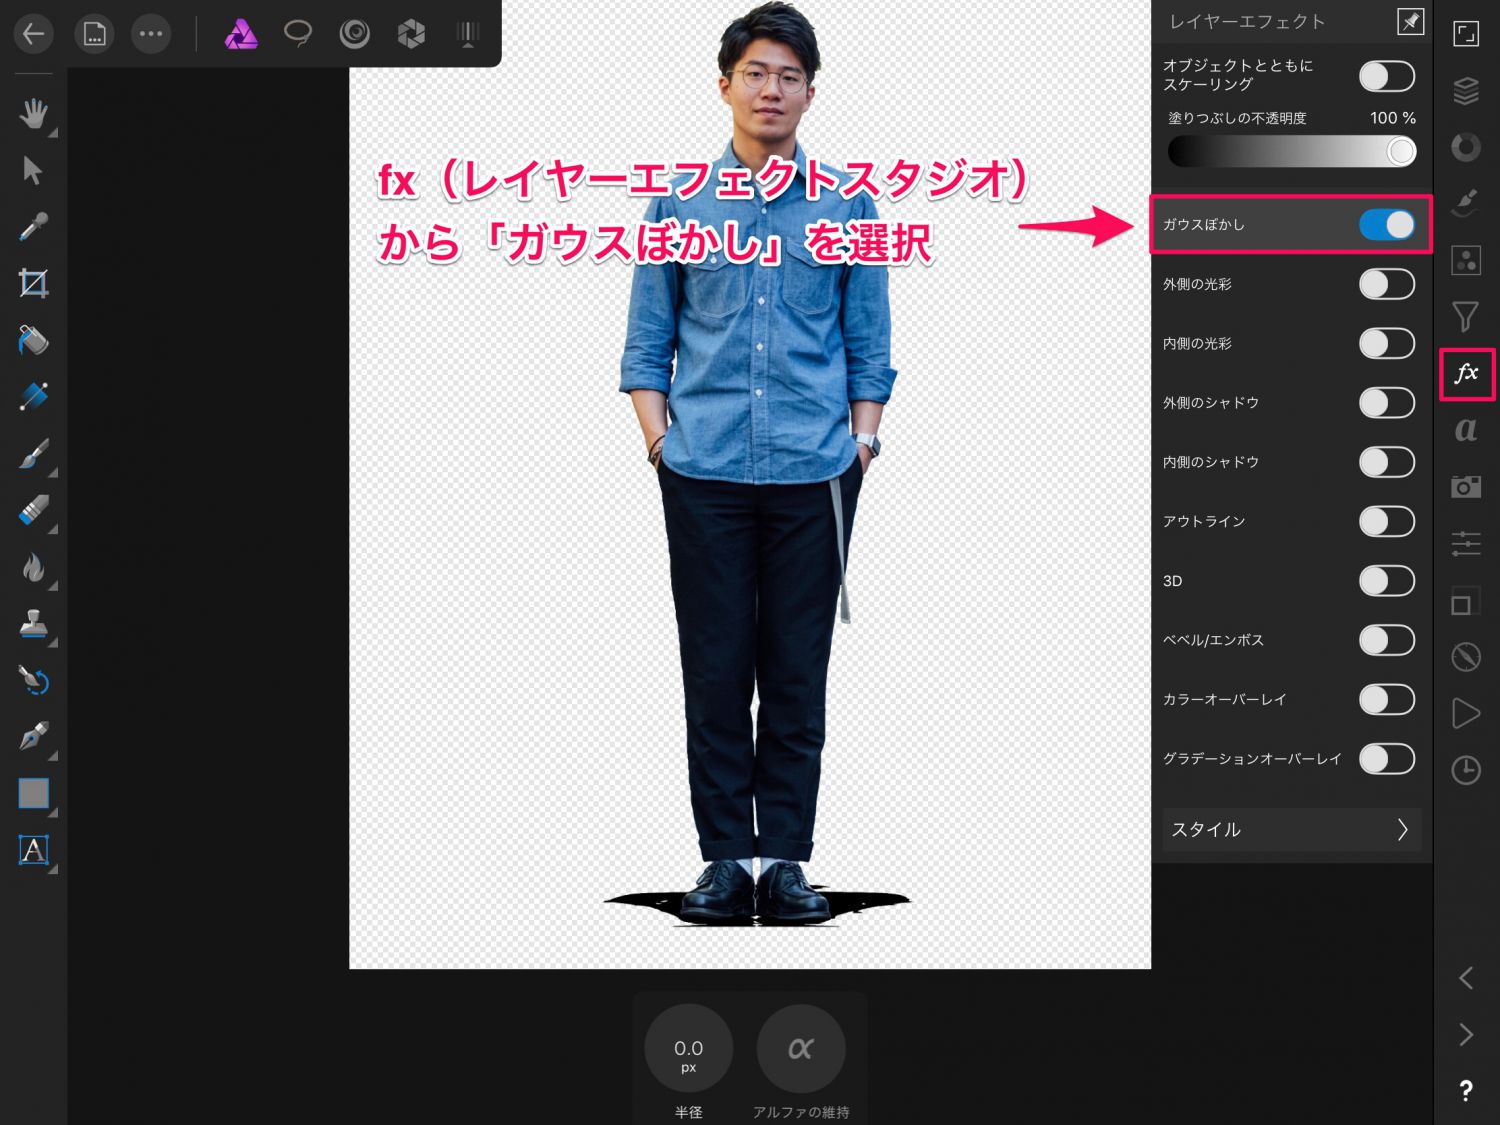Viewport: 1500px width, 1125px height.
Task: Click the back arrow to exit
Action: (33, 35)
